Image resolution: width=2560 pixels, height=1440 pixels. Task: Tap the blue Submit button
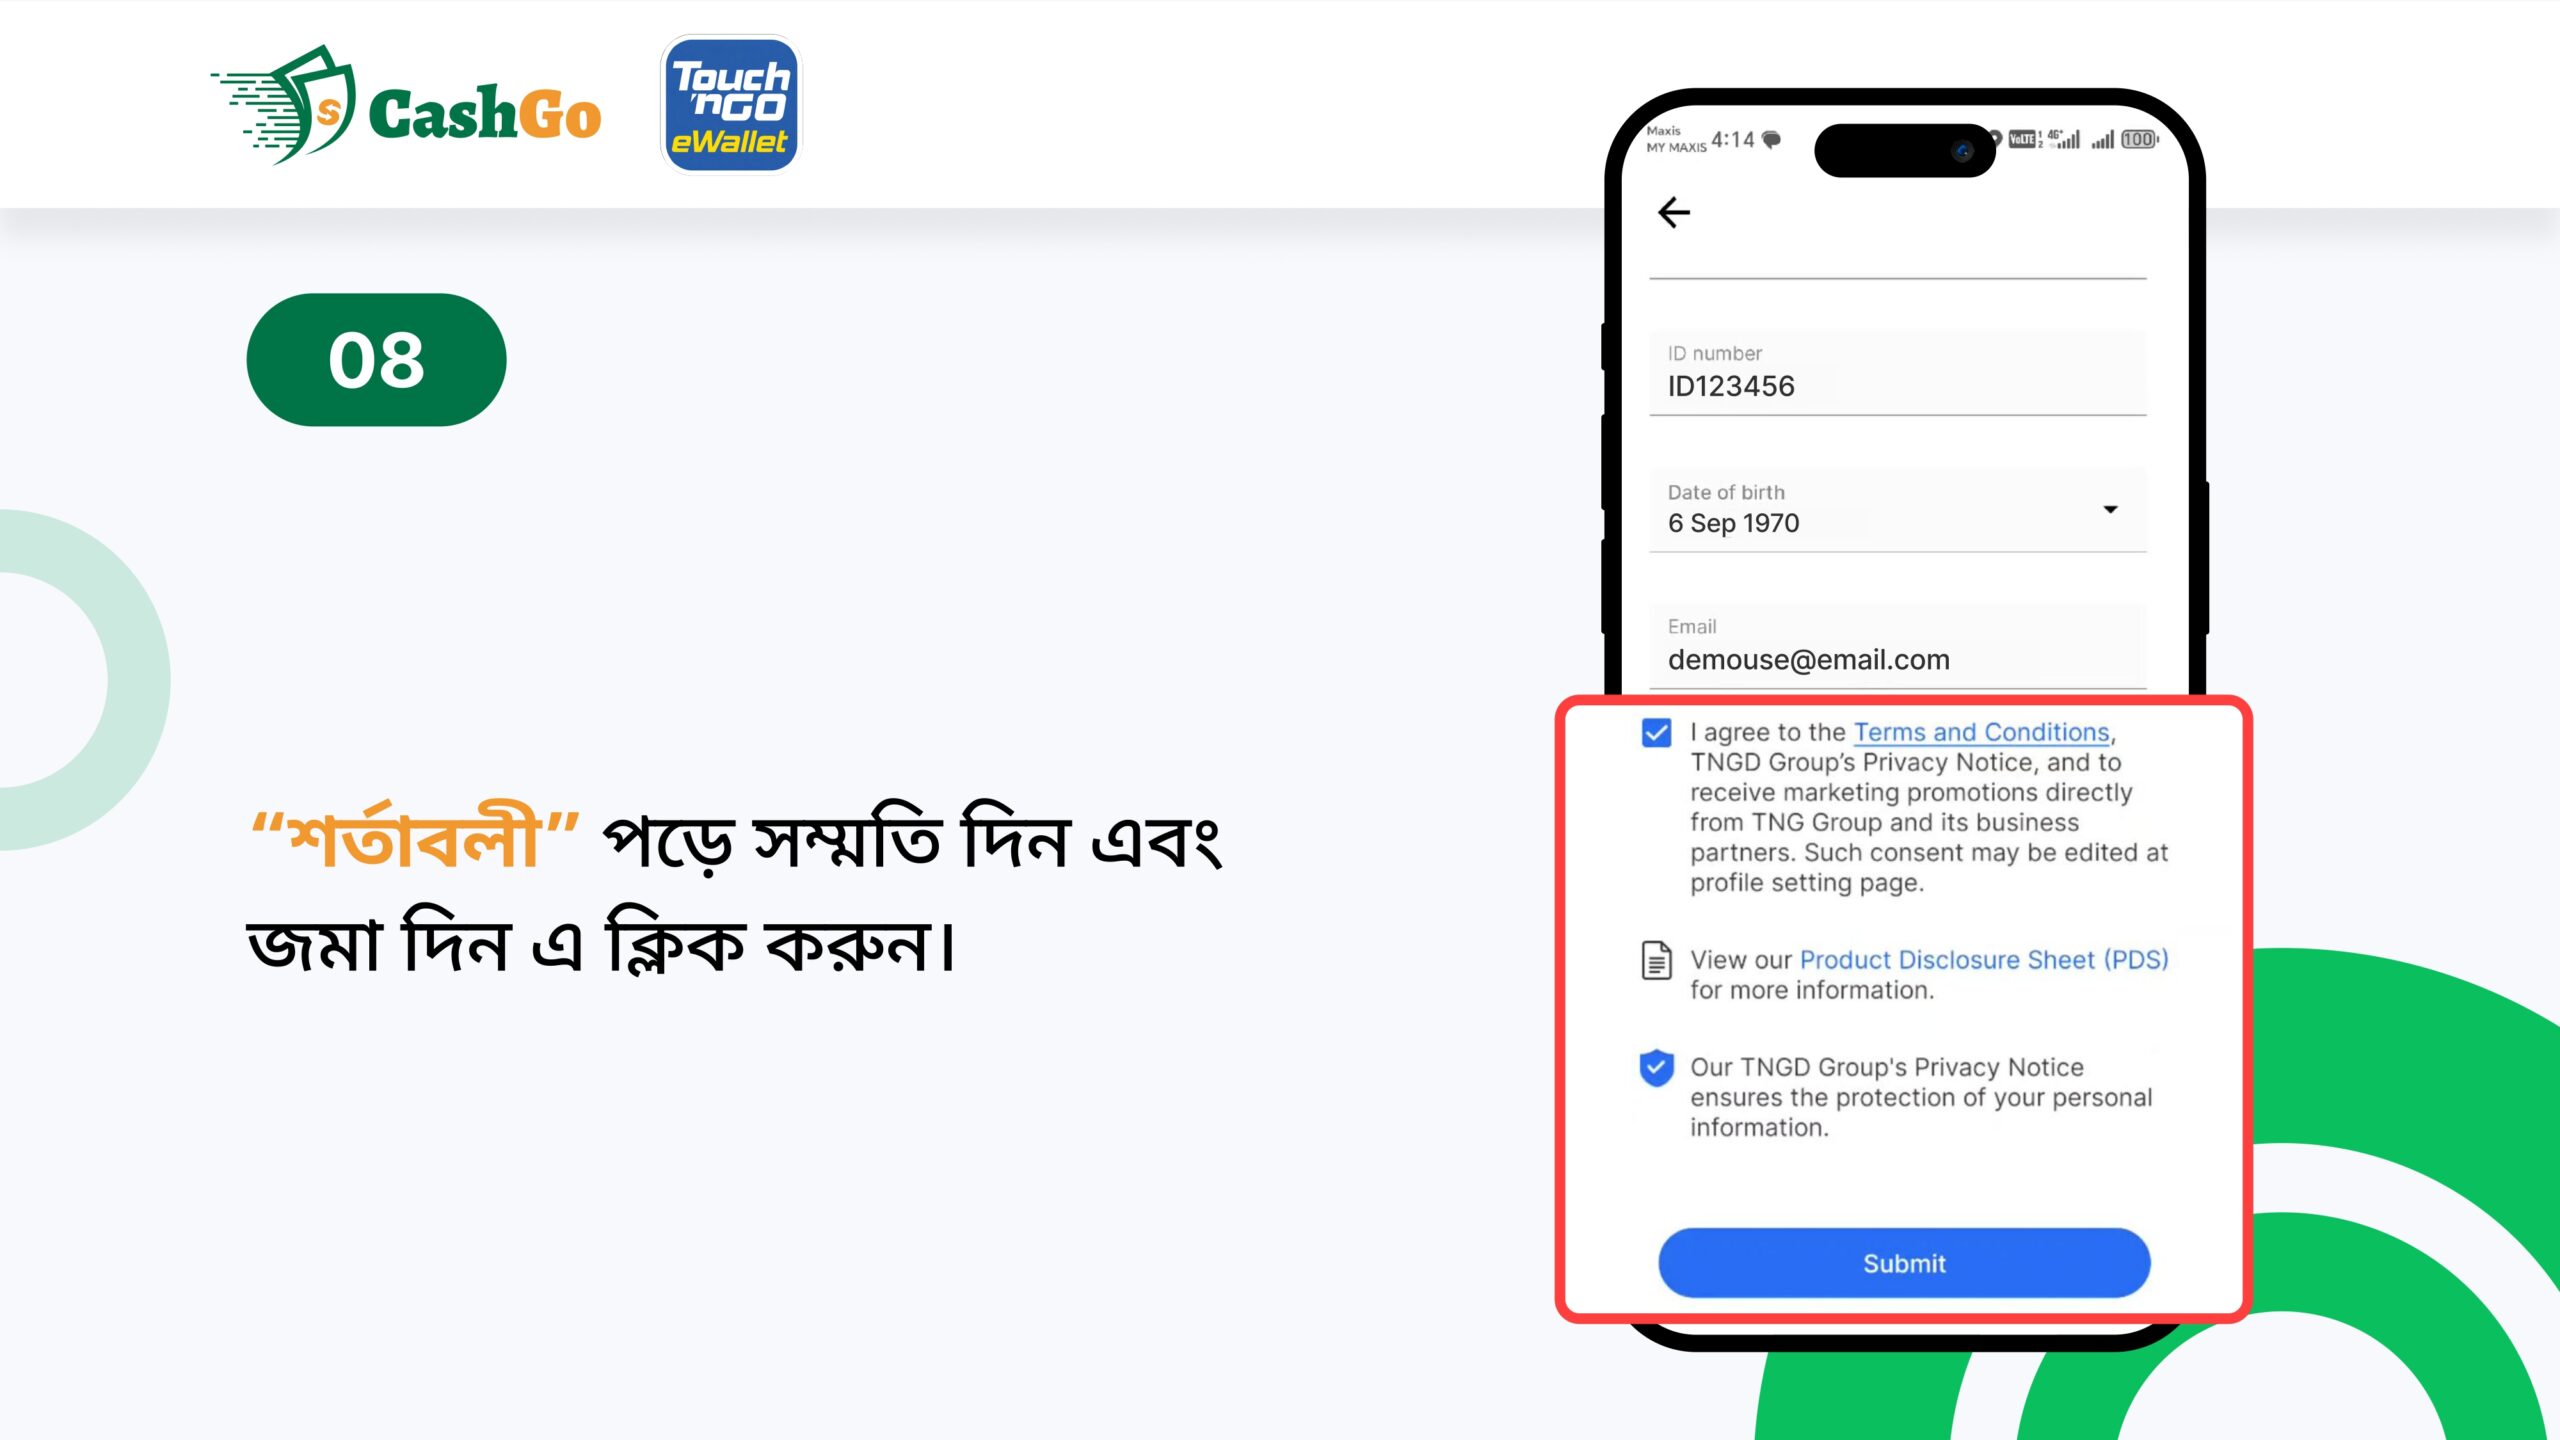[1904, 1263]
